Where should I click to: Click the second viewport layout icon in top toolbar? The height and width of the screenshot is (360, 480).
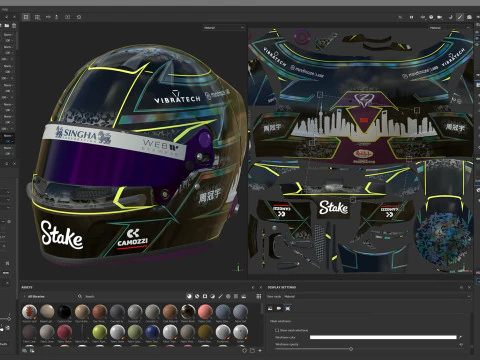pyautogui.click(x=37, y=17)
